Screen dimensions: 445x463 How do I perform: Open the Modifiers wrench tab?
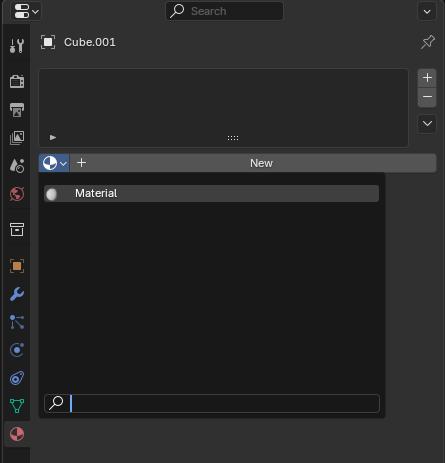(17, 294)
